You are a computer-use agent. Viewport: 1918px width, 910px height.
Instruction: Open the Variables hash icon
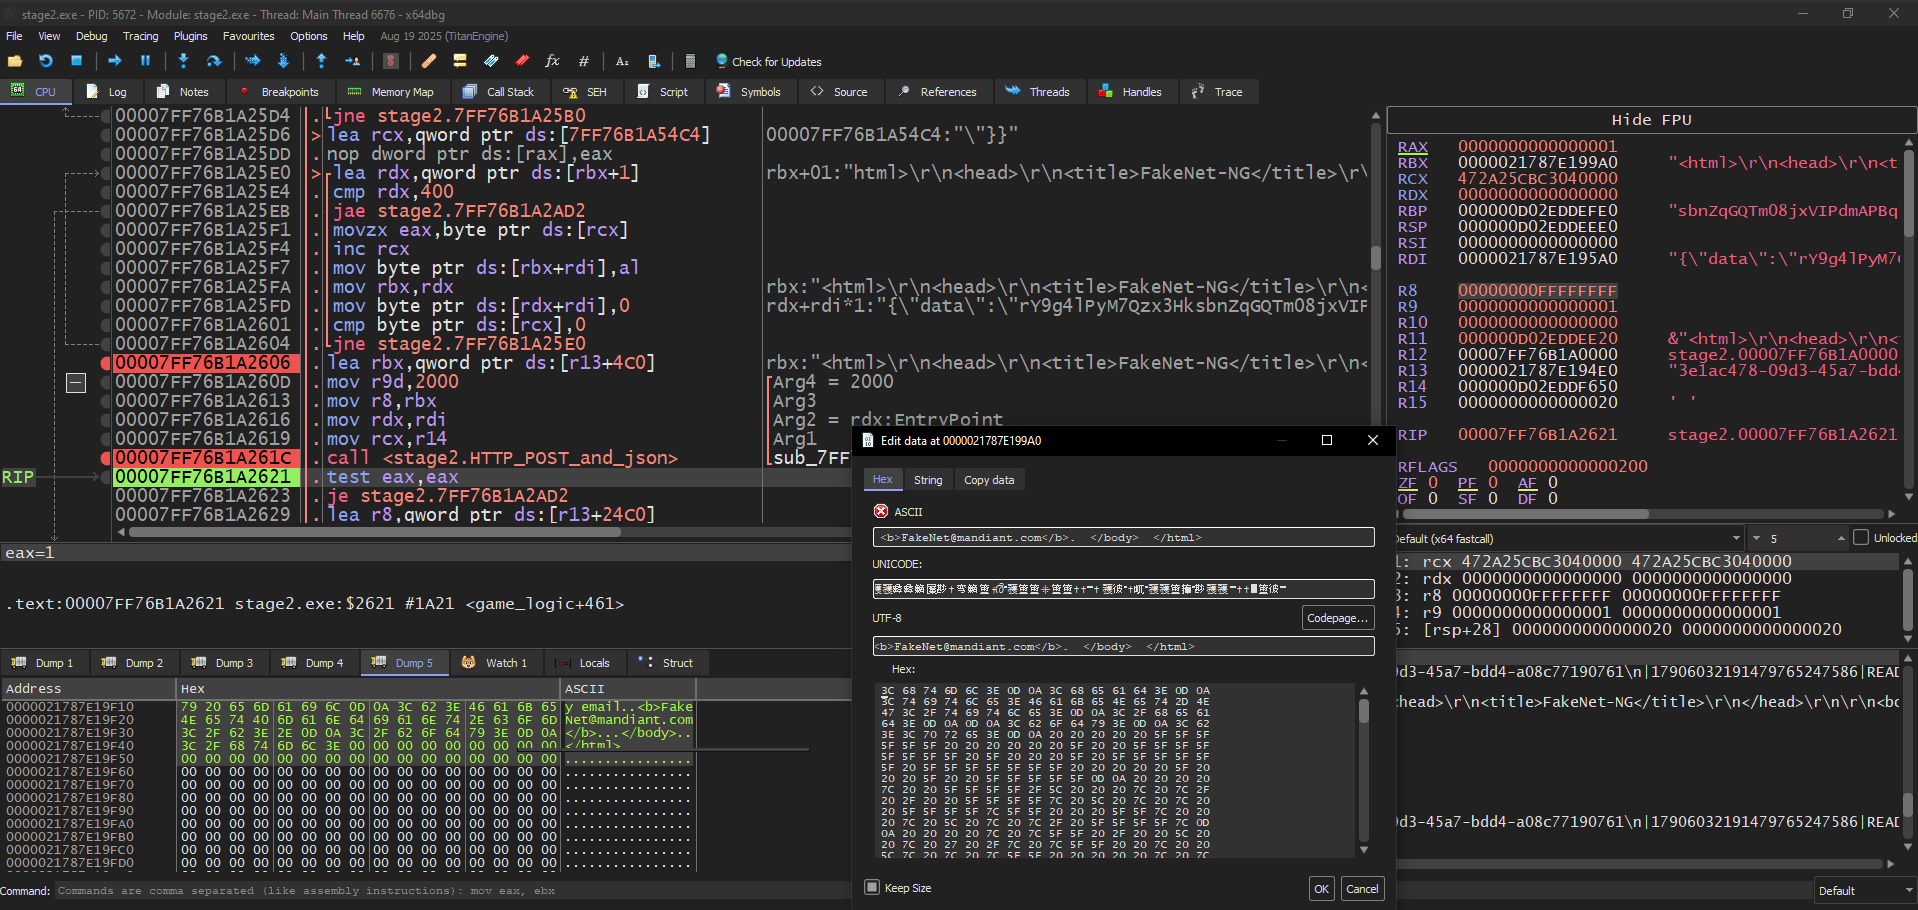(584, 61)
